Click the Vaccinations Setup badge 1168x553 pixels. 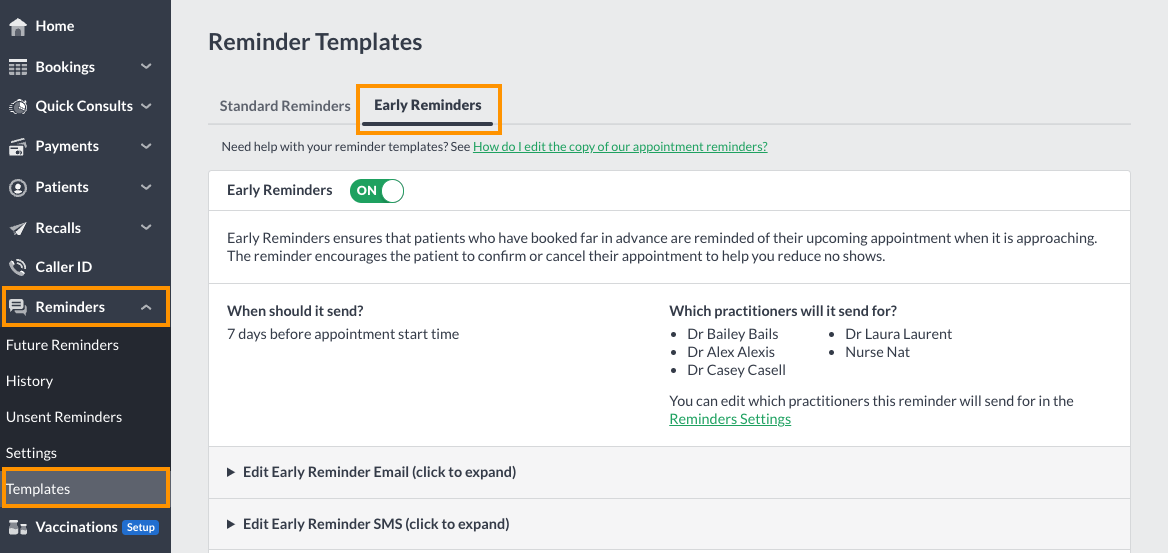pos(140,528)
